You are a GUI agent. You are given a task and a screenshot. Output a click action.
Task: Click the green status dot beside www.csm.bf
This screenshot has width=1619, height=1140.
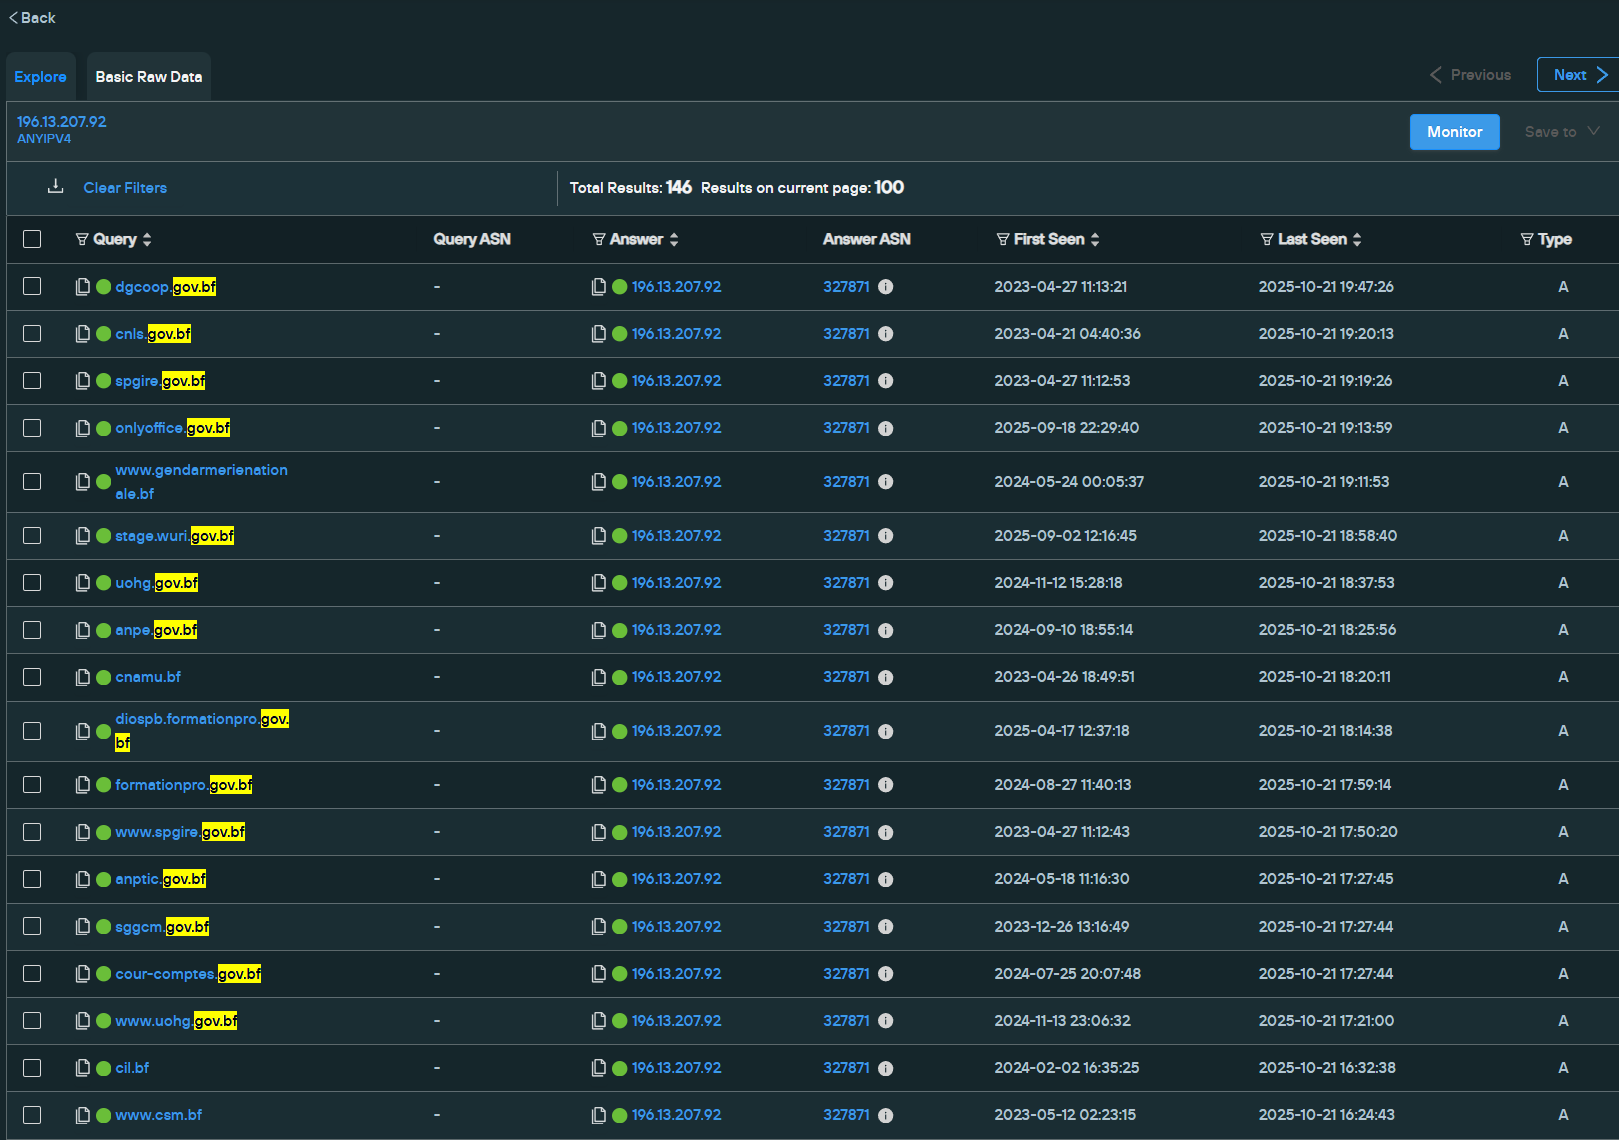(103, 1114)
